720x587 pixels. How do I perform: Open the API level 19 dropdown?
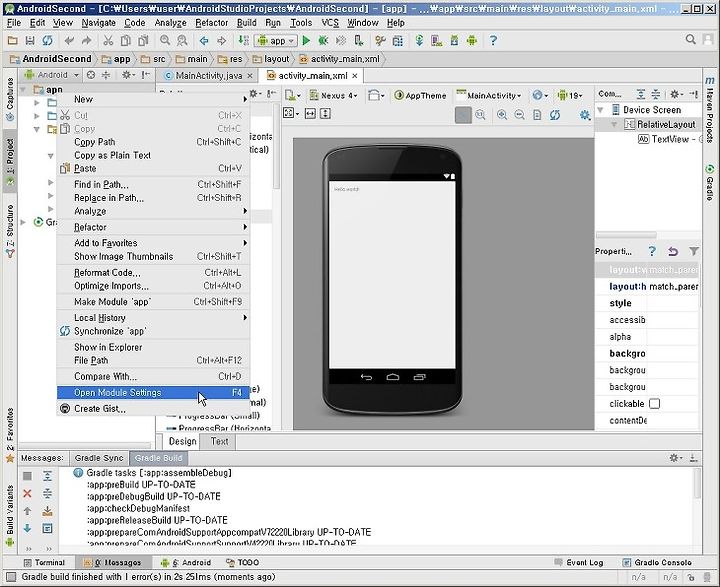[570, 96]
